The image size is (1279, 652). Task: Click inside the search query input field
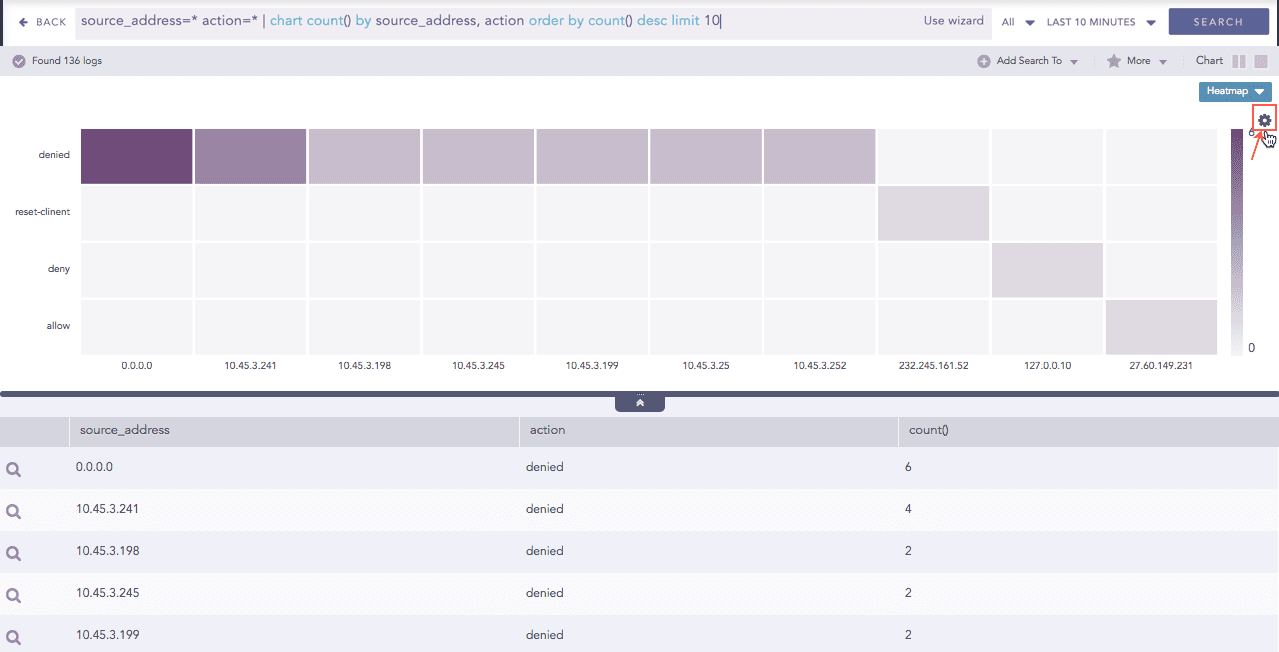(x=500, y=22)
